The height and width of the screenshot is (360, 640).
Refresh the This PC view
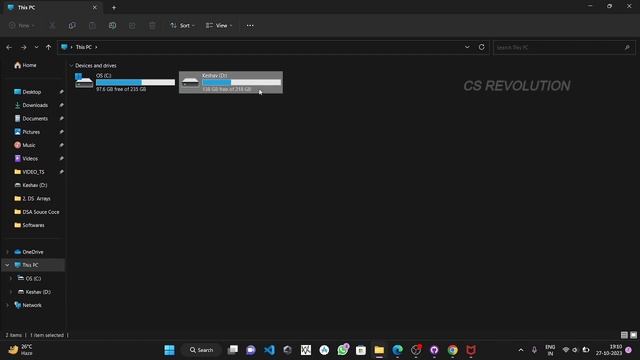(x=482, y=47)
